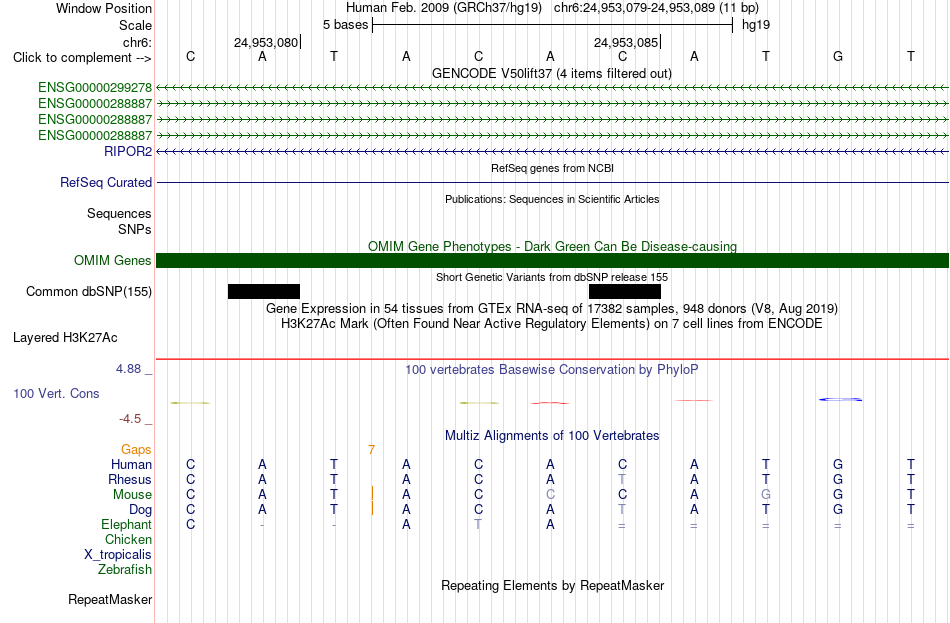
Task: Click the orange gap count 7
Action: [371, 450]
